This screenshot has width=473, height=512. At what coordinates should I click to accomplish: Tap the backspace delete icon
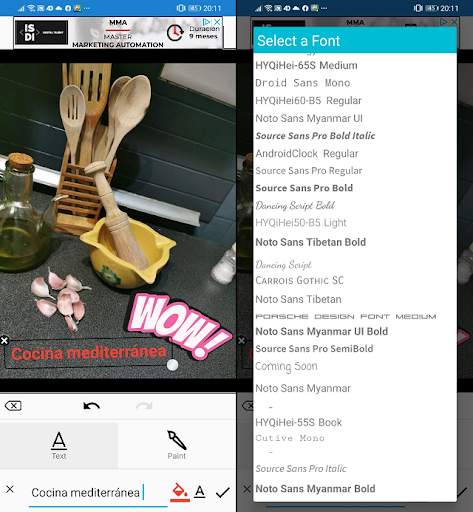coord(13,406)
